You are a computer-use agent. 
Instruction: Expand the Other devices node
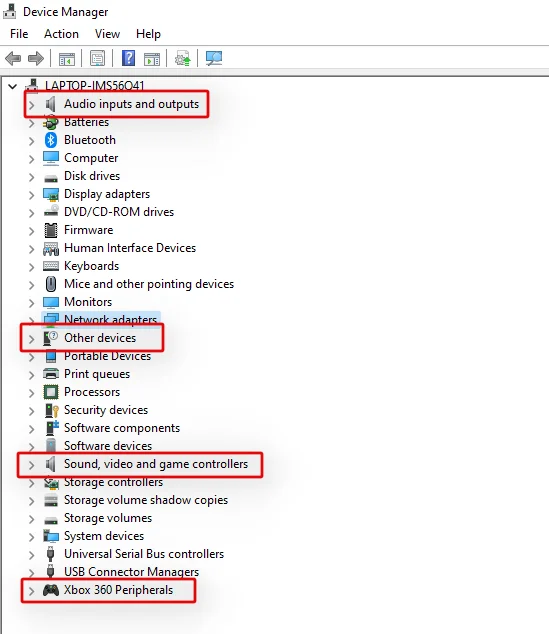click(x=32, y=338)
